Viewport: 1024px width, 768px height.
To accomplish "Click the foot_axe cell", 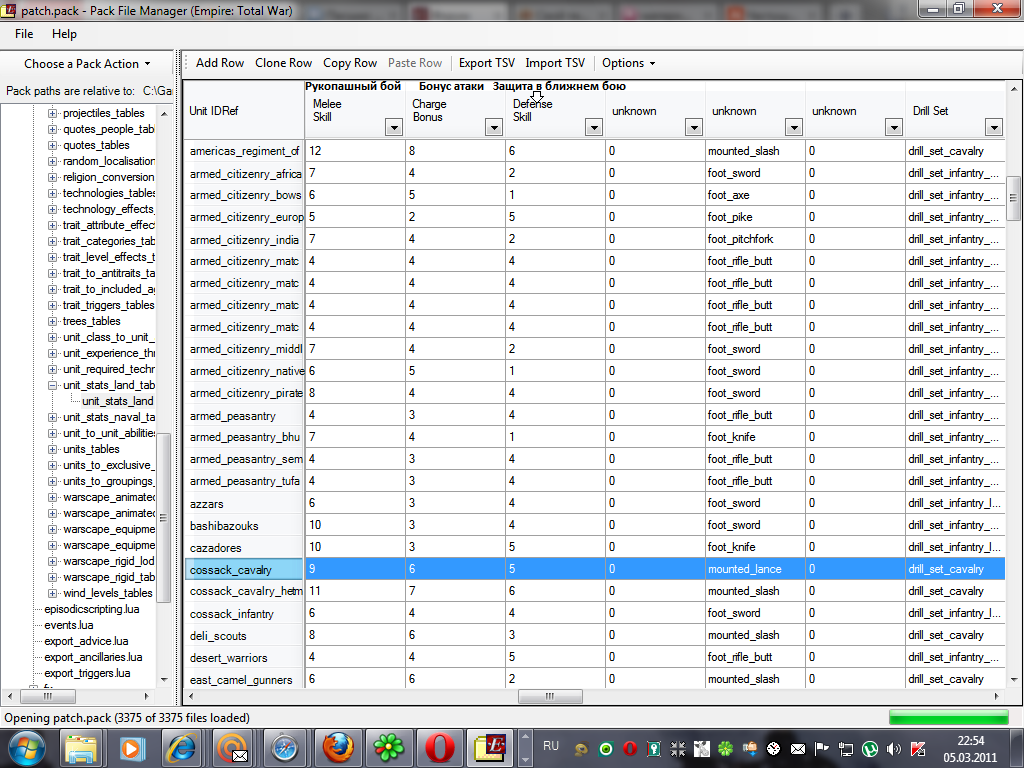I will click(755, 195).
